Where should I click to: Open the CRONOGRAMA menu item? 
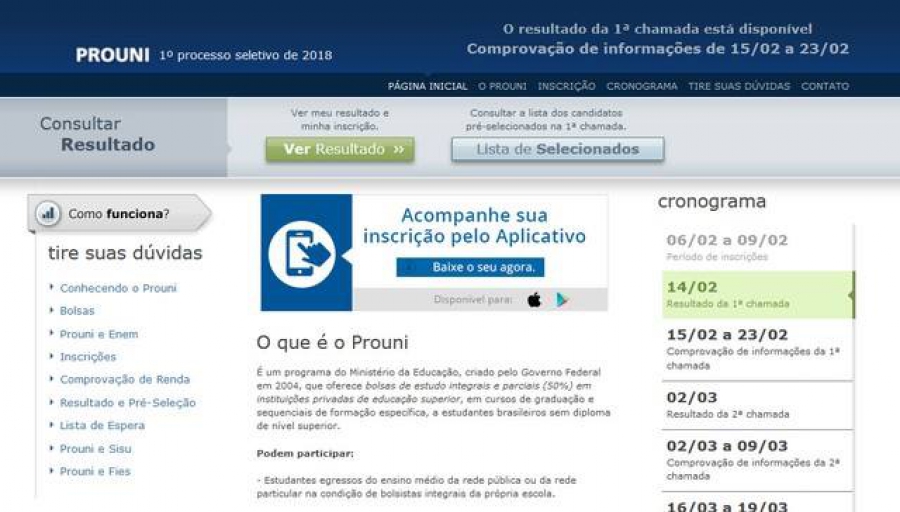(x=642, y=86)
